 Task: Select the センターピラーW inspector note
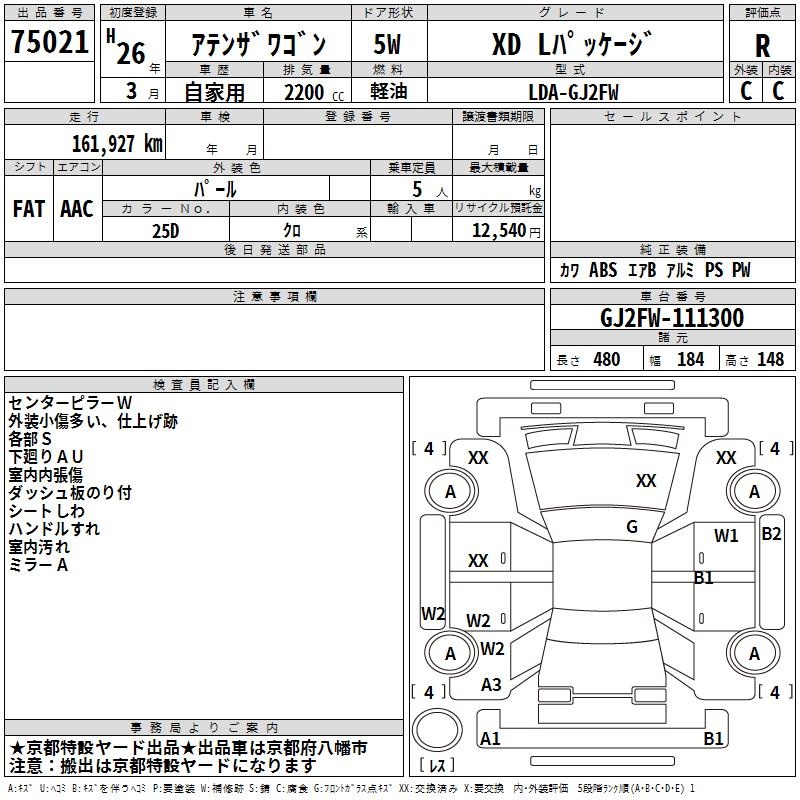coord(70,403)
